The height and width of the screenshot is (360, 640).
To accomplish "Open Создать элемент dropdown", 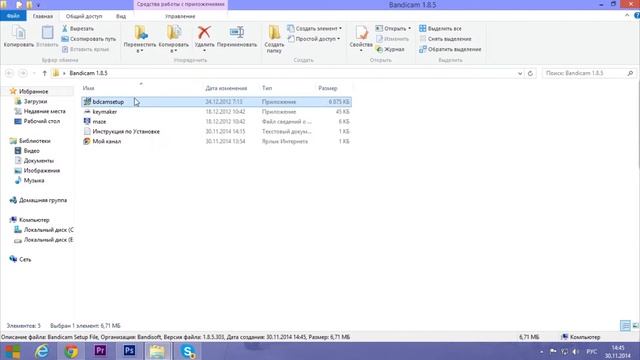I will pos(314,29).
